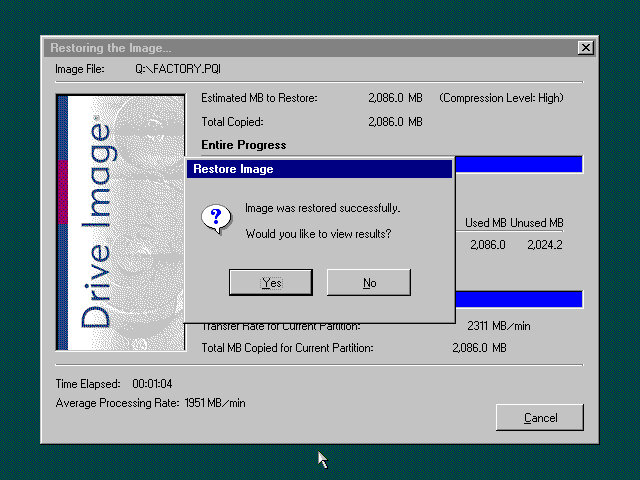
Task: Click the Unused MB column header
Action: pyautogui.click(x=537, y=223)
